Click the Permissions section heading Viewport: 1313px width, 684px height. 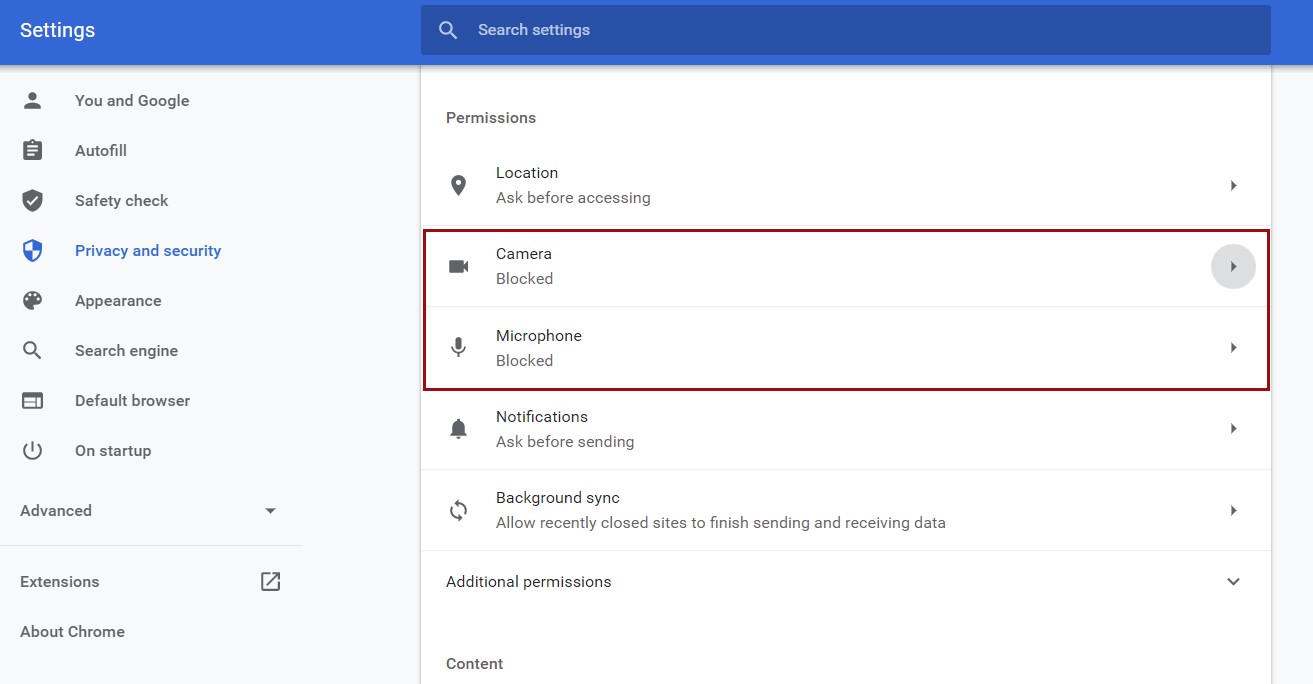click(x=491, y=118)
